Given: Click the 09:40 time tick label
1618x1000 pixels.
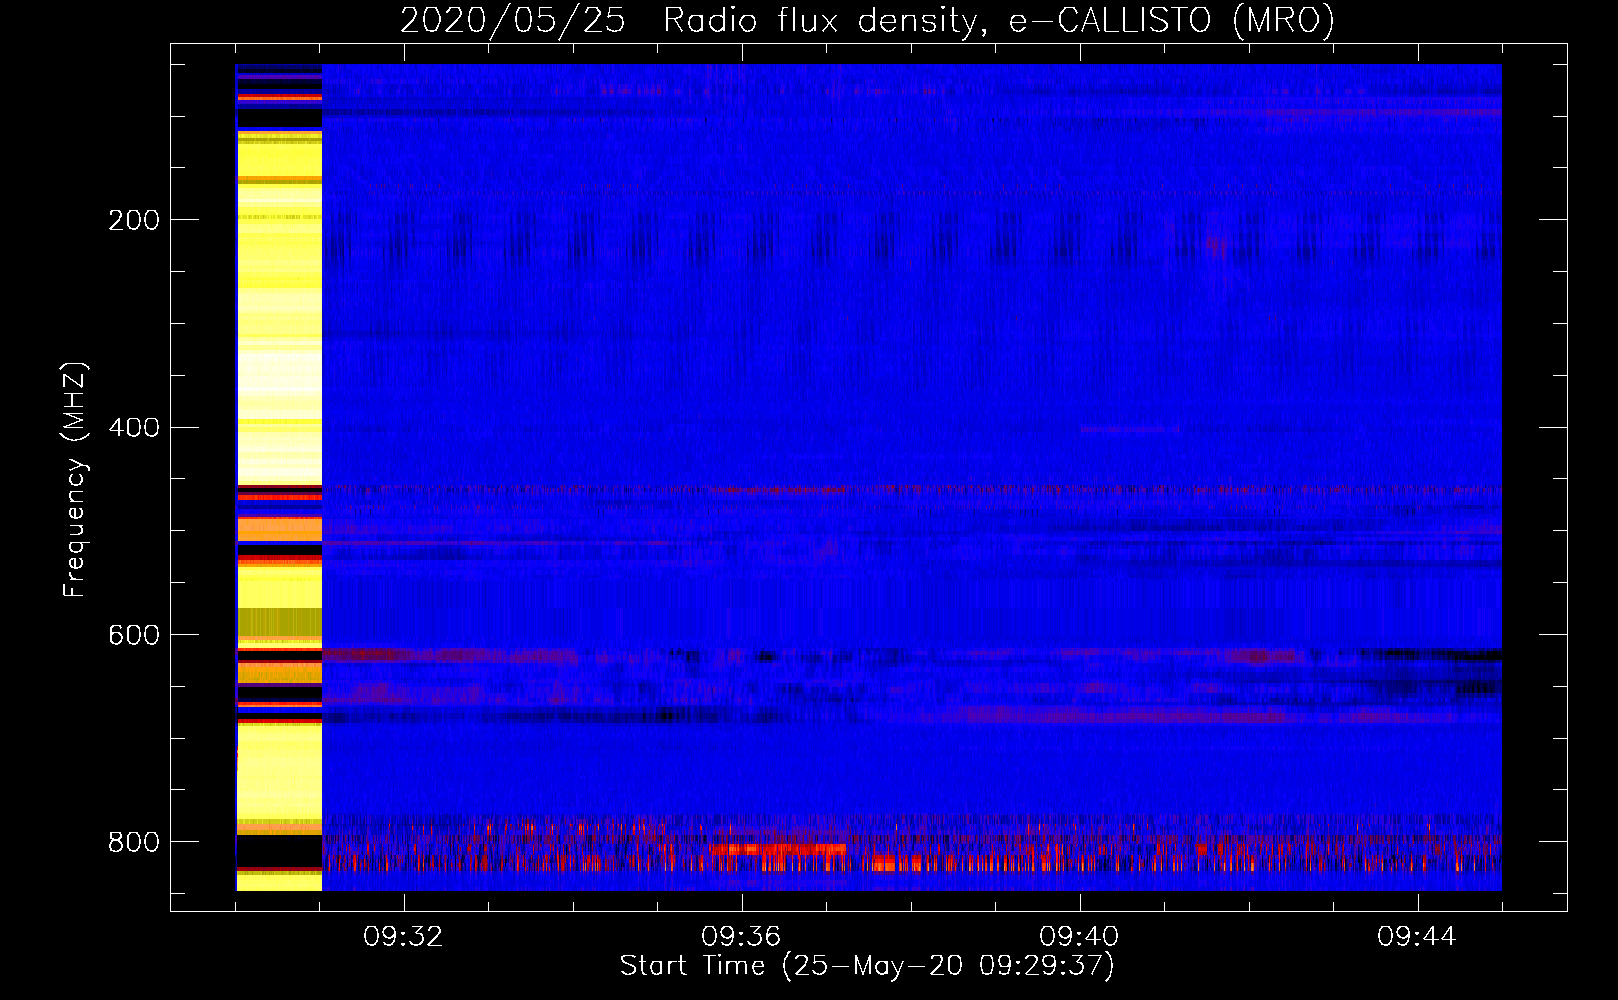Looking at the screenshot, I should coord(1079,937).
